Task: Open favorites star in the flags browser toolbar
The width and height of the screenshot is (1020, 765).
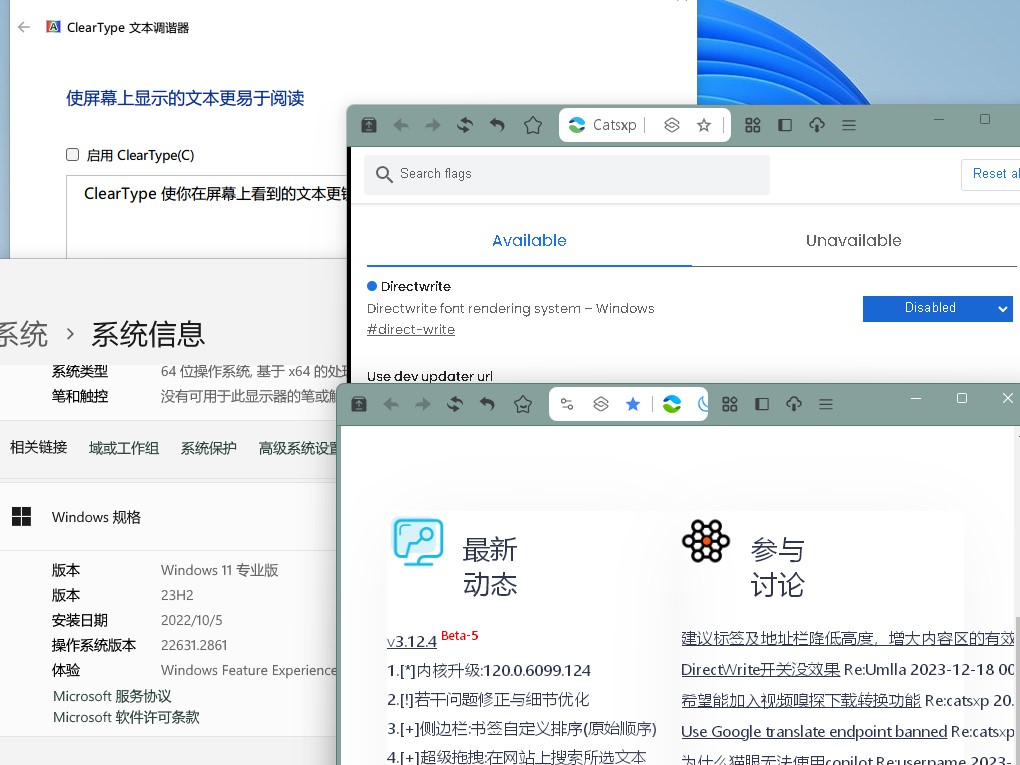Action: (533, 125)
